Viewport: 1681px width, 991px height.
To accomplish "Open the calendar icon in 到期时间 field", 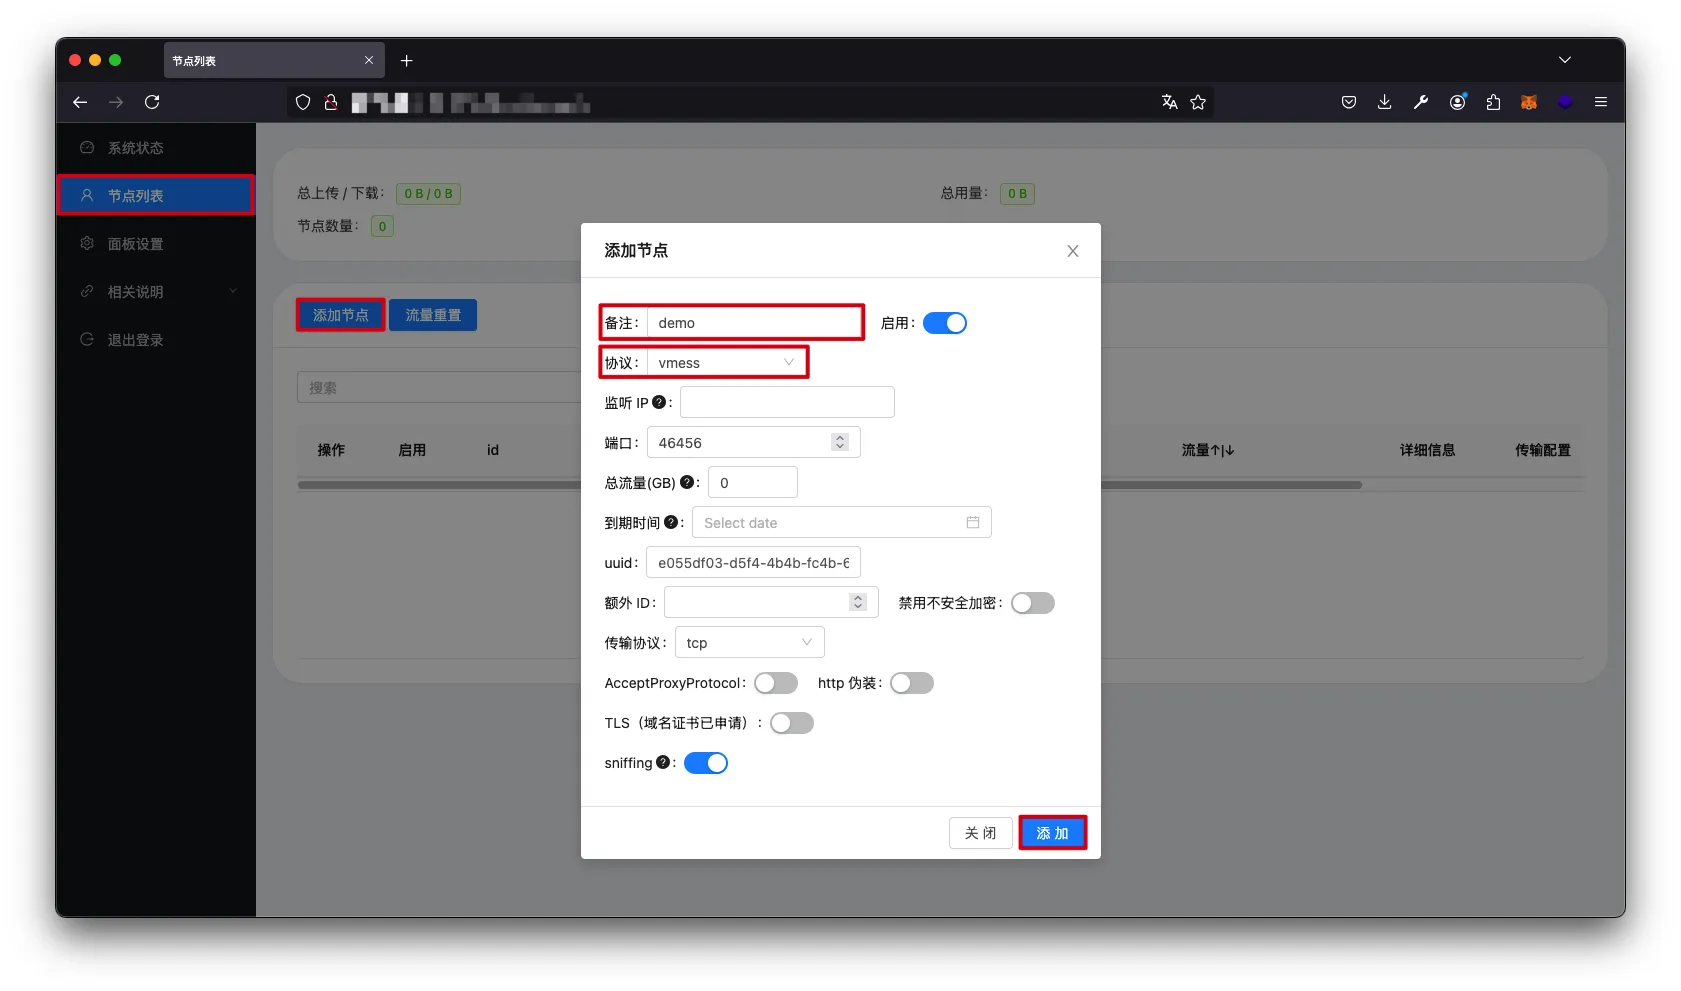I will click(x=972, y=523).
